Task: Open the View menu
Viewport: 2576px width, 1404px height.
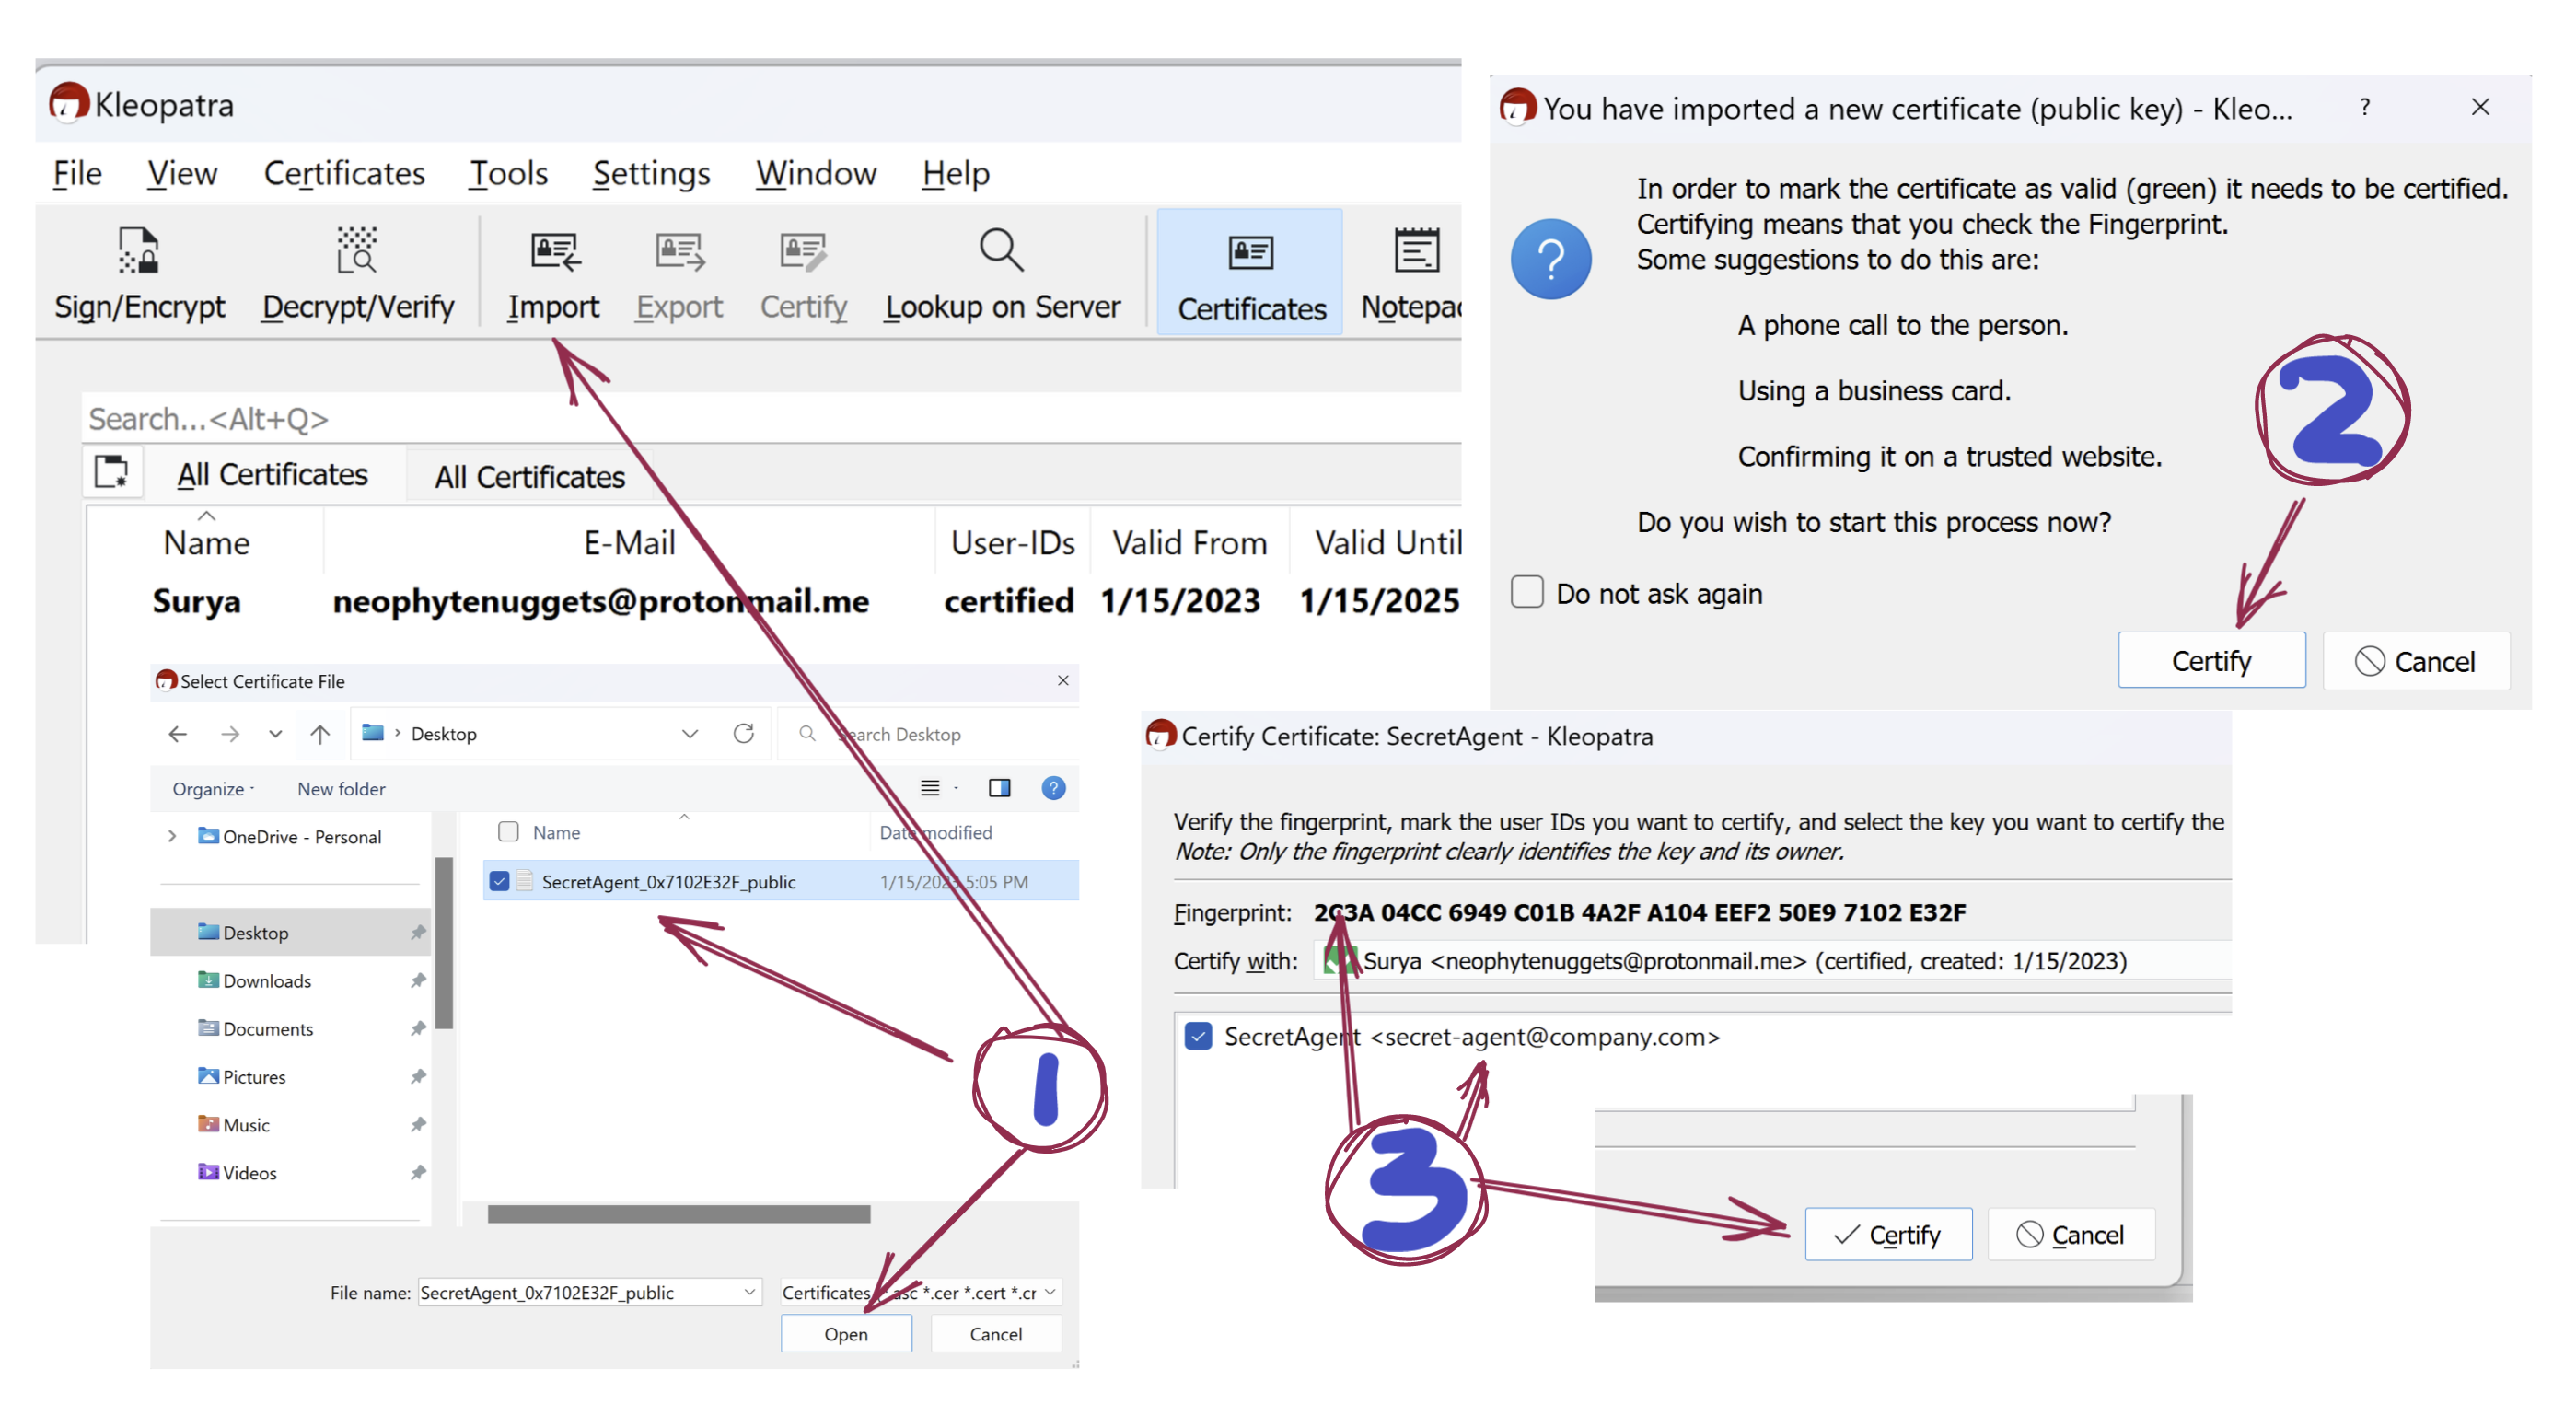Action: (182, 173)
